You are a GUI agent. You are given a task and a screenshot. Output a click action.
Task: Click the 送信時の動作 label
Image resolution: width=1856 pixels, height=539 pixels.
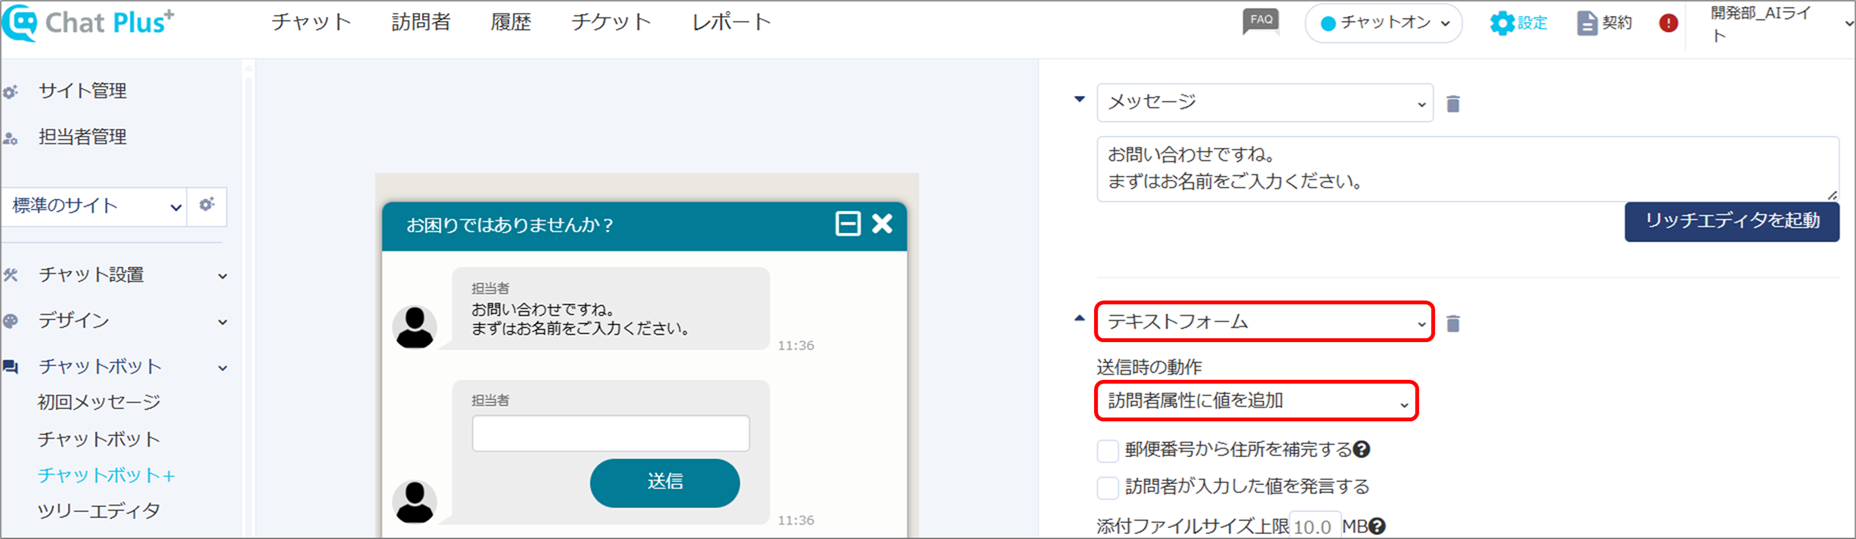(x=1149, y=367)
